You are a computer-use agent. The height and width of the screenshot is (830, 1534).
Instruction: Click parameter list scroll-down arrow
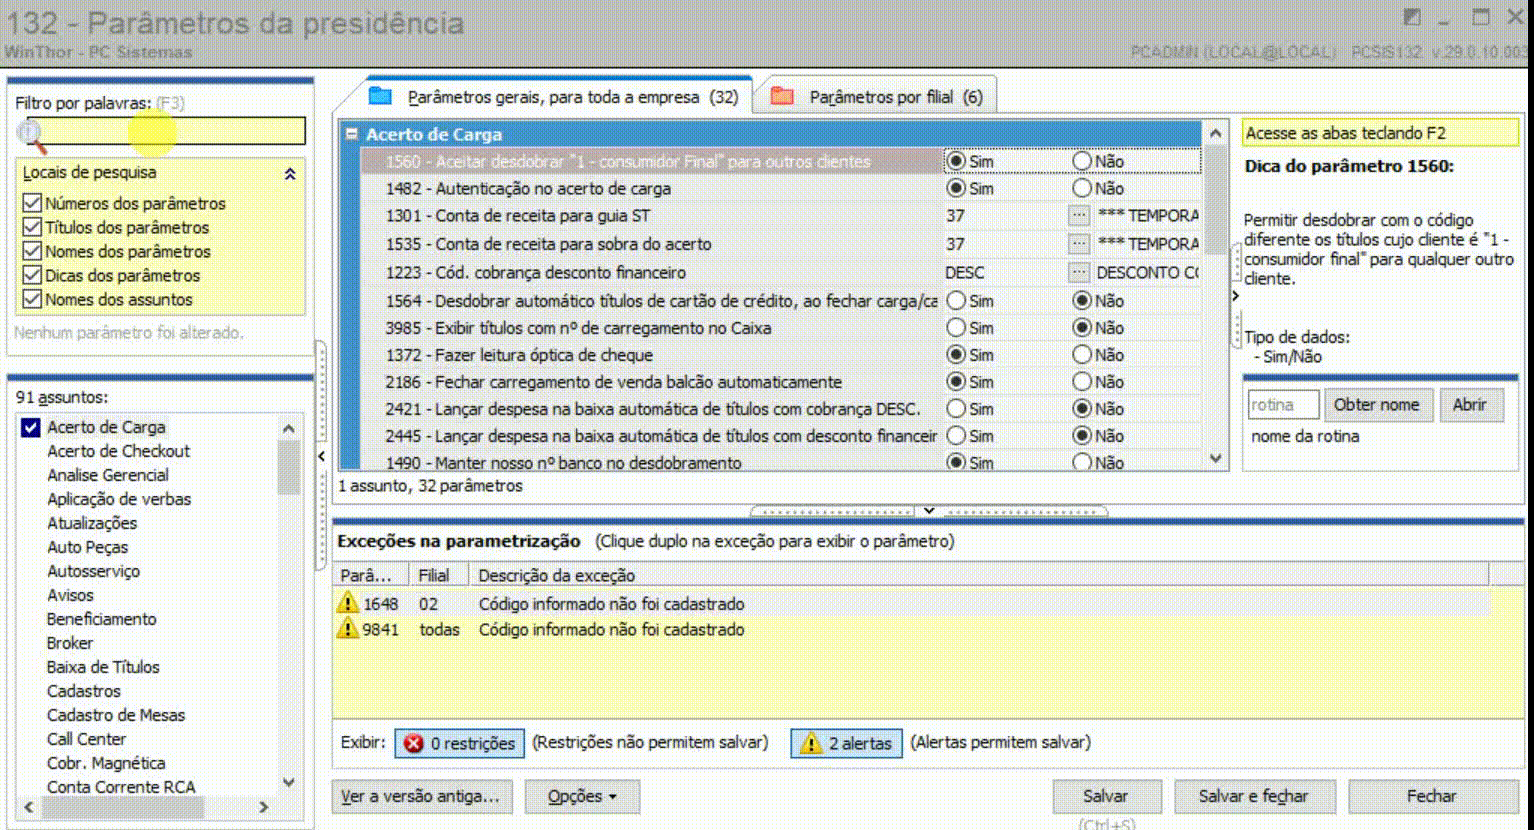pos(1215,458)
